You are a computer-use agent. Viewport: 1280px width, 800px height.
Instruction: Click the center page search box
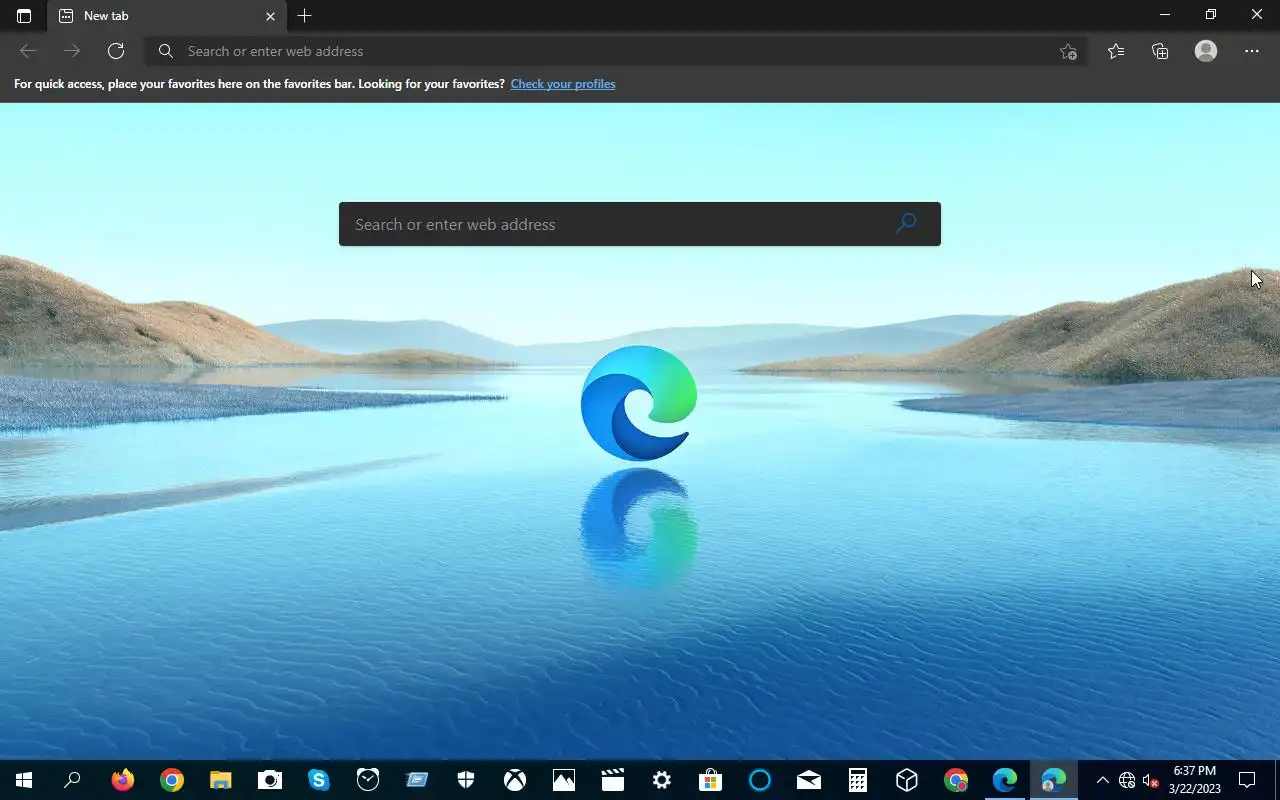[640, 224]
